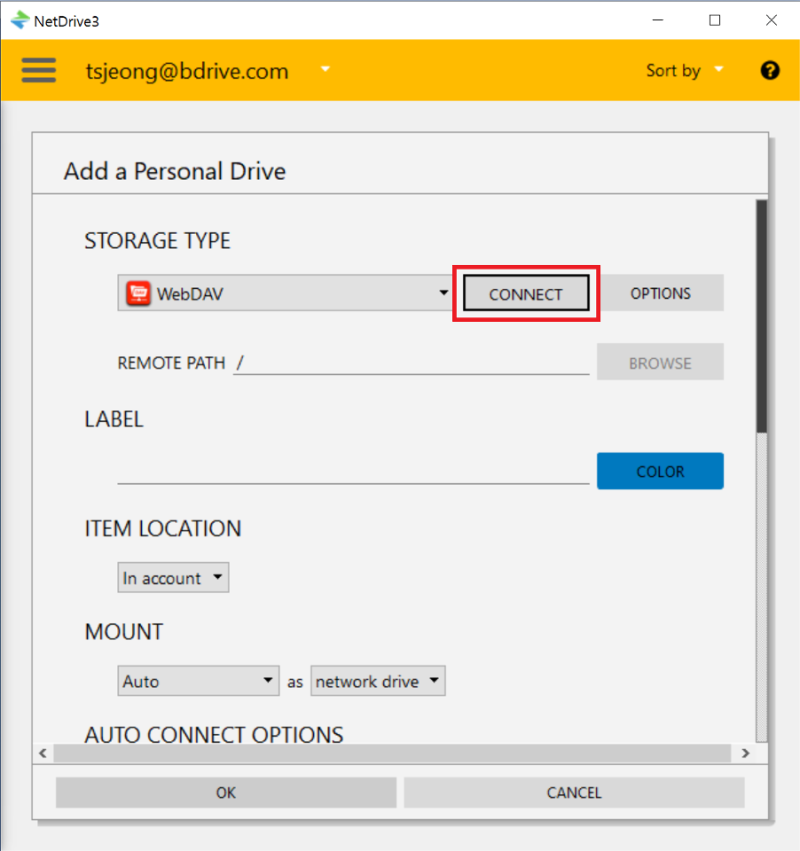
Task: Click CANCEL to discard the drive
Action: tap(574, 792)
